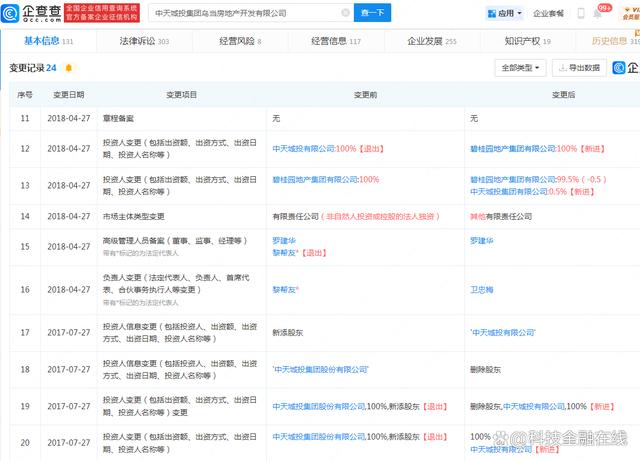
Task: Open the 企业套餐 link
Action: tap(548, 13)
